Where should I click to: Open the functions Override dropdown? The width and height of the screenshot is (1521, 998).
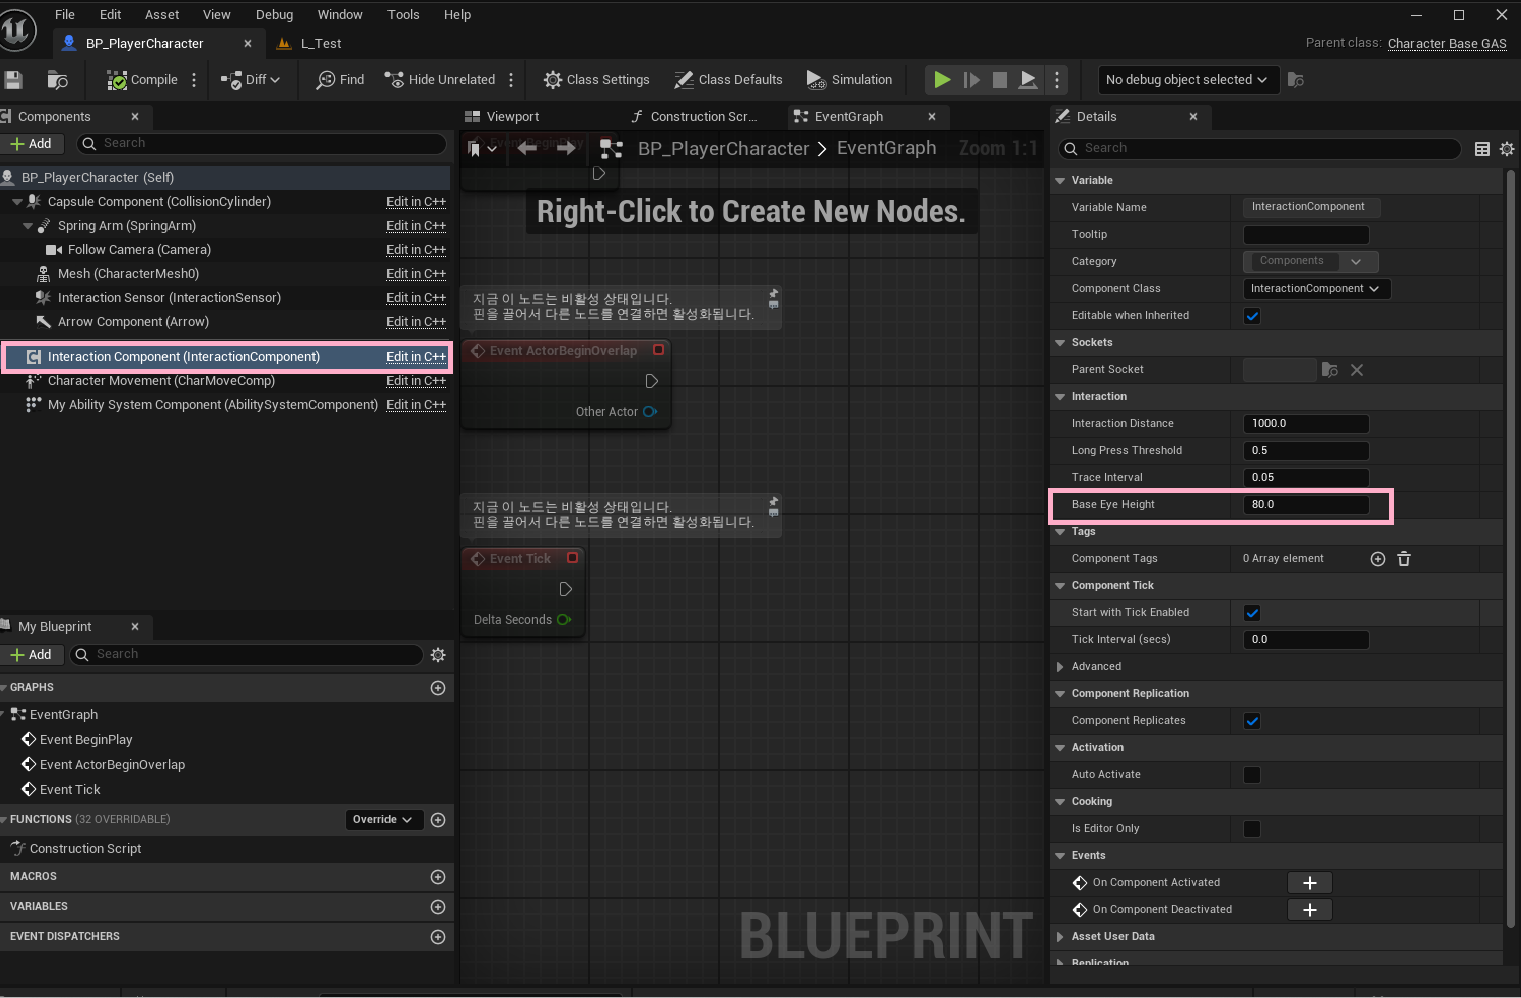(383, 820)
